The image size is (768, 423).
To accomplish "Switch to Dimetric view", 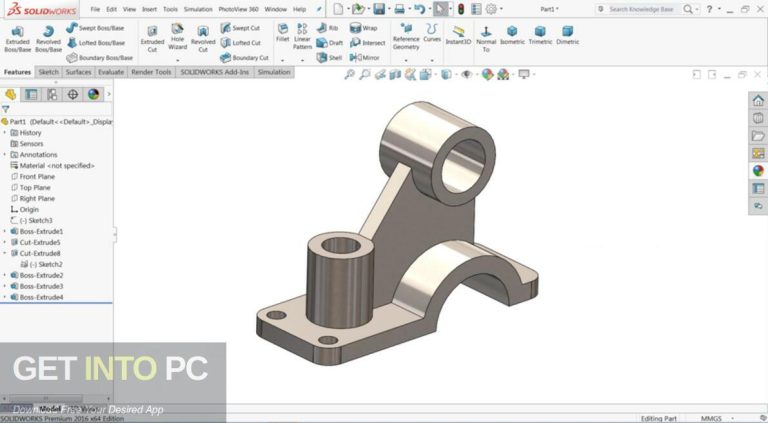I will [568, 36].
